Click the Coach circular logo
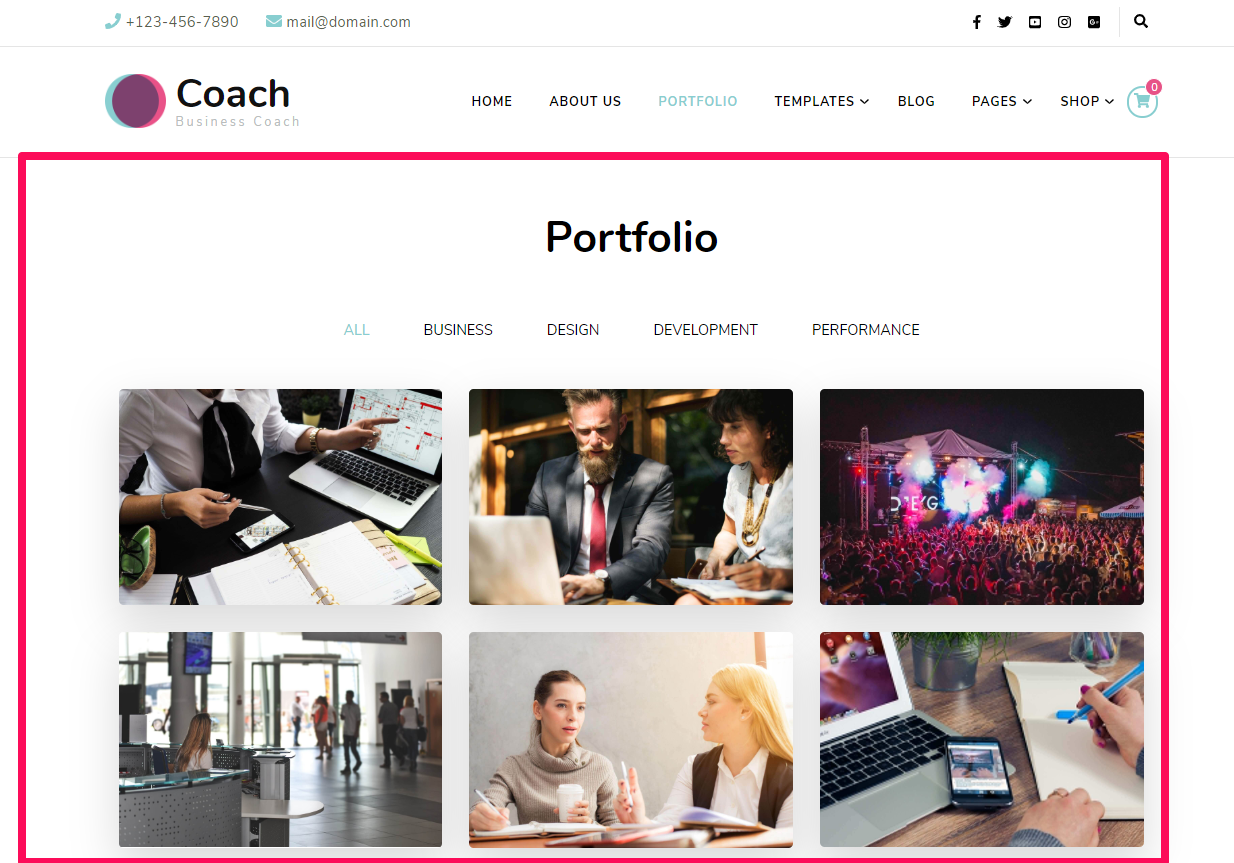 point(135,101)
